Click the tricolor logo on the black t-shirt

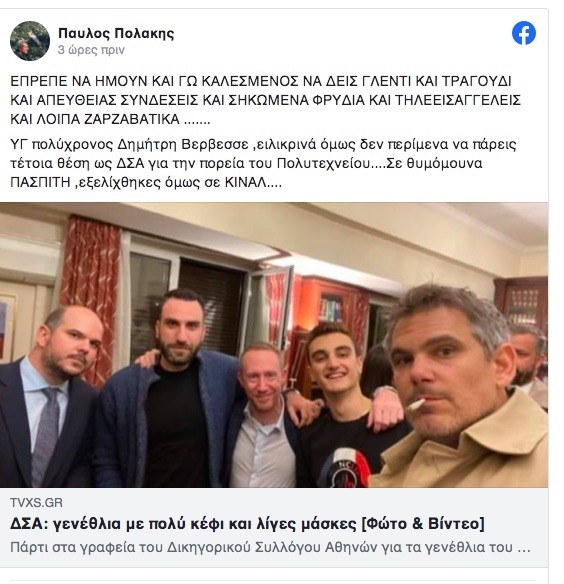(x=345, y=468)
